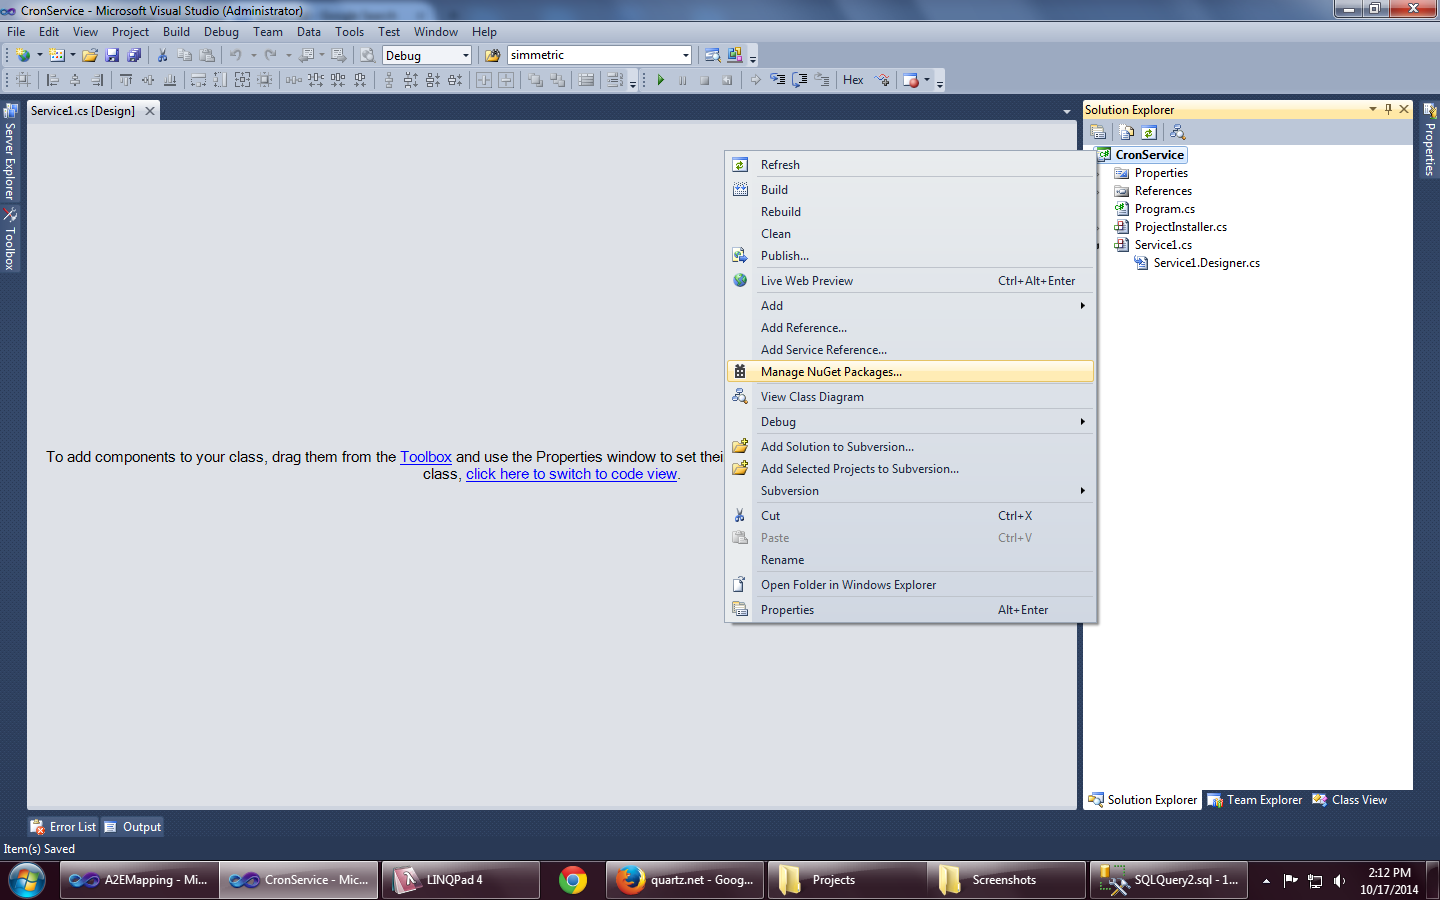
Task: Choose Refresh in the context menu
Action: pyautogui.click(x=910, y=165)
